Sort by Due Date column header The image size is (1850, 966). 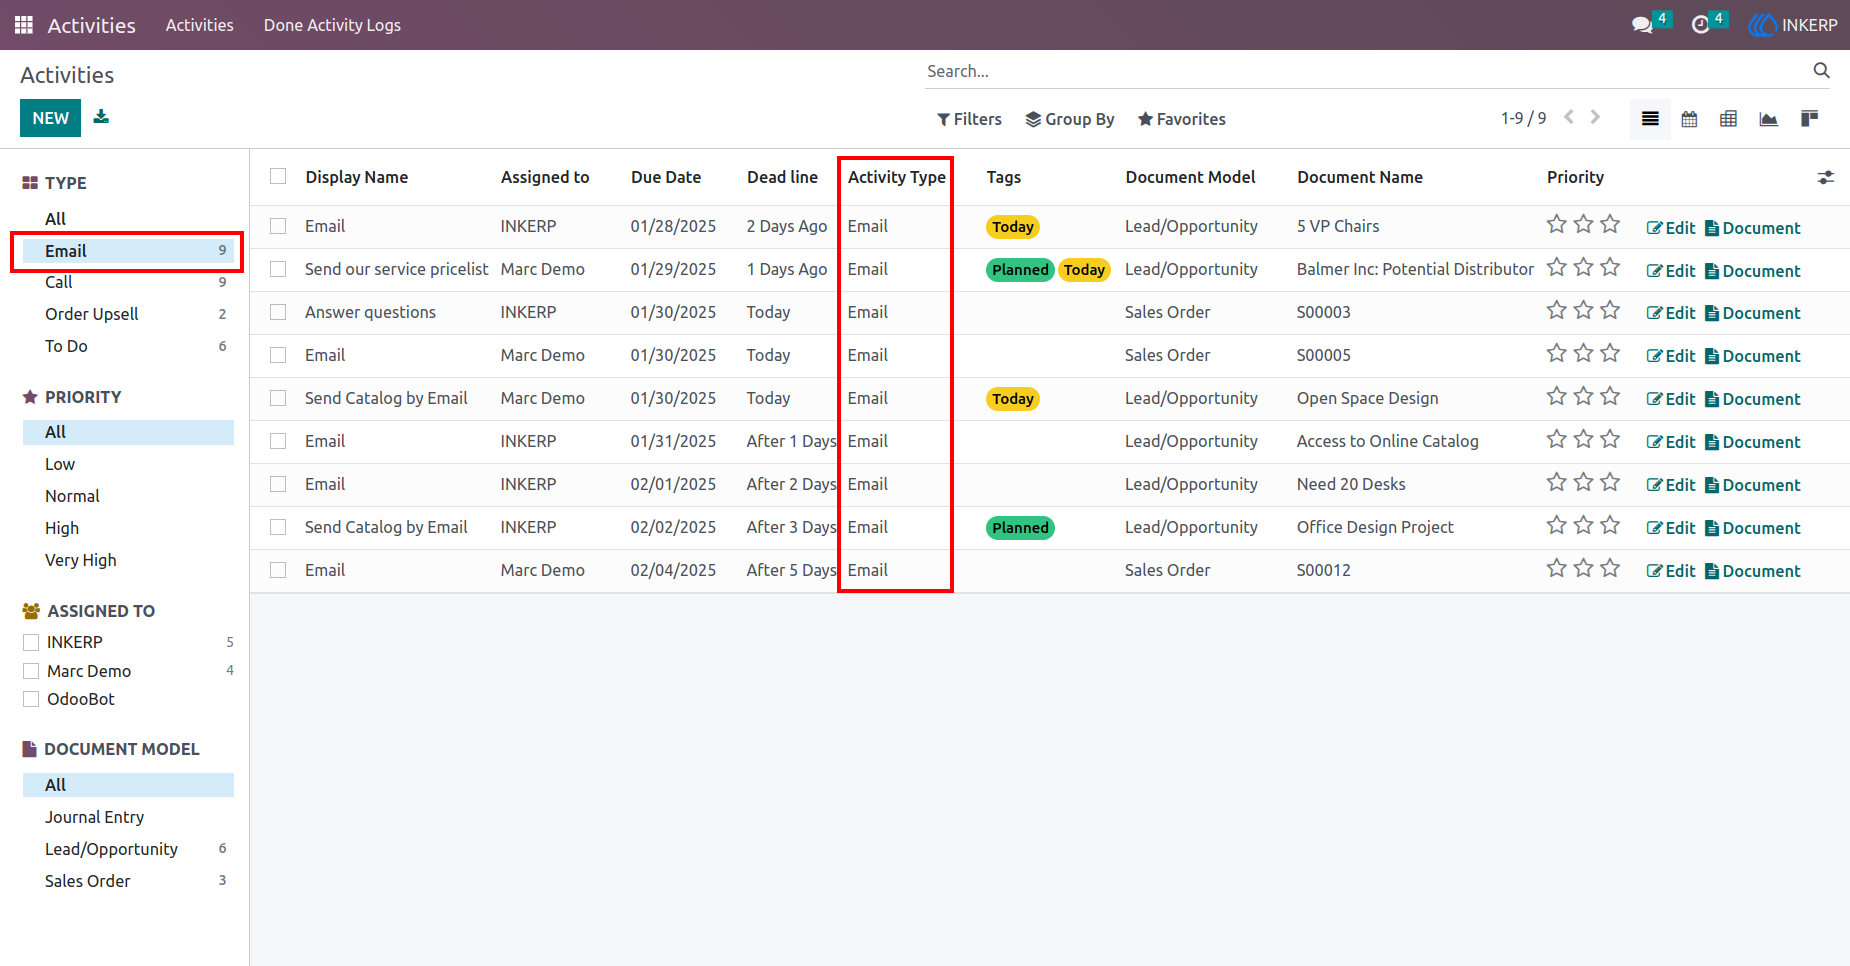coord(666,177)
